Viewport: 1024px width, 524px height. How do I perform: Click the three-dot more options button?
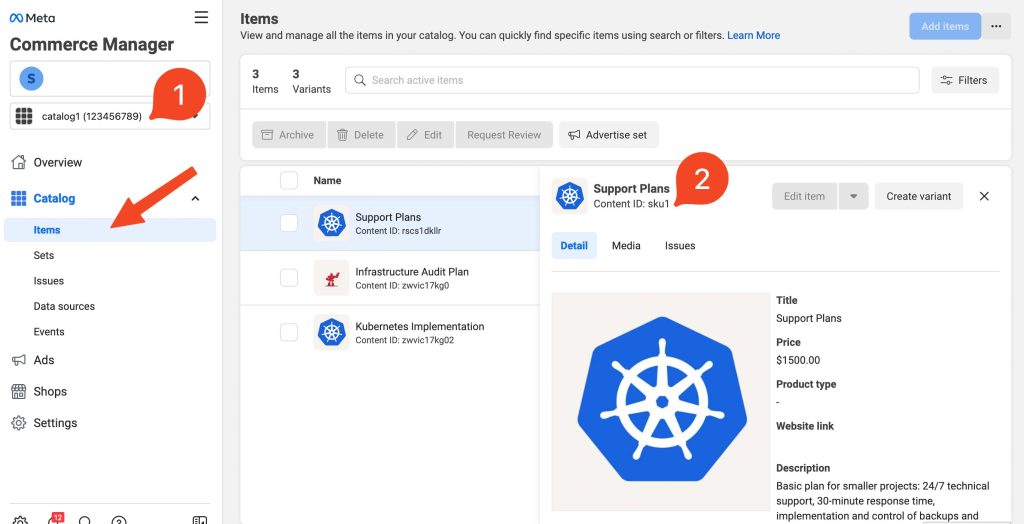996,26
